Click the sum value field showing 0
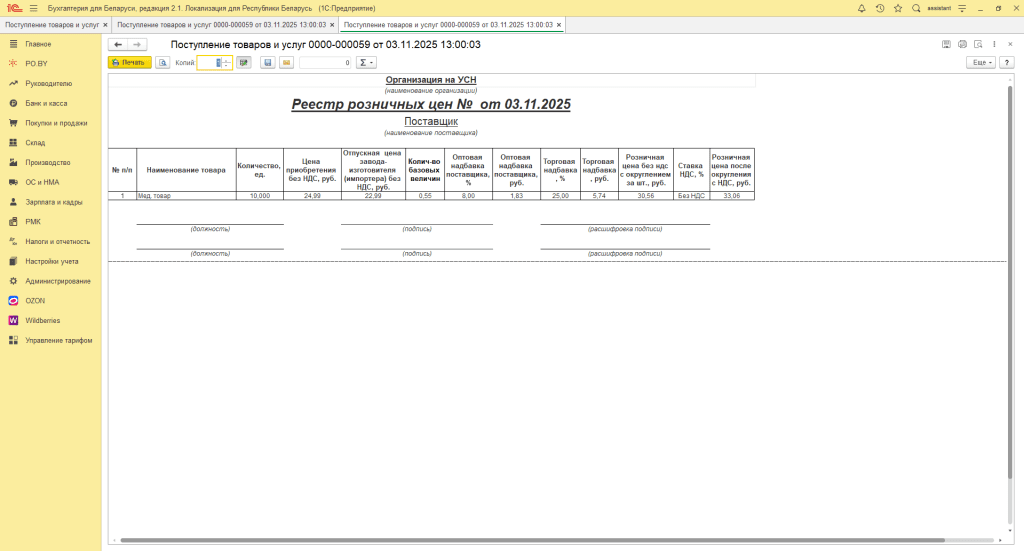Viewport: 1024px width, 551px height. coord(325,63)
